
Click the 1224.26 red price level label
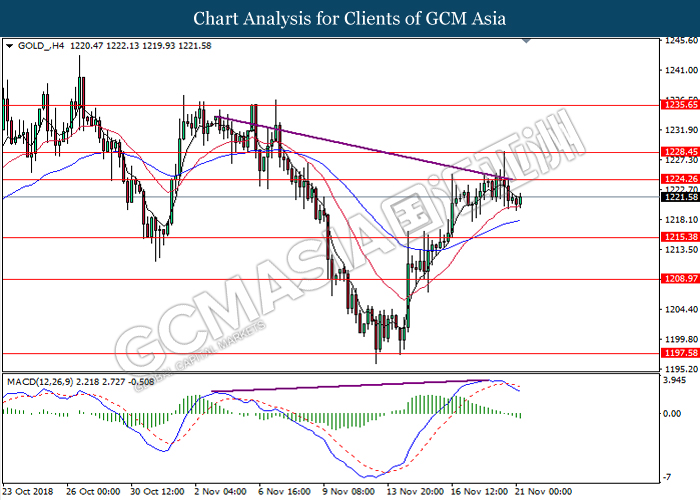pyautogui.click(x=681, y=179)
